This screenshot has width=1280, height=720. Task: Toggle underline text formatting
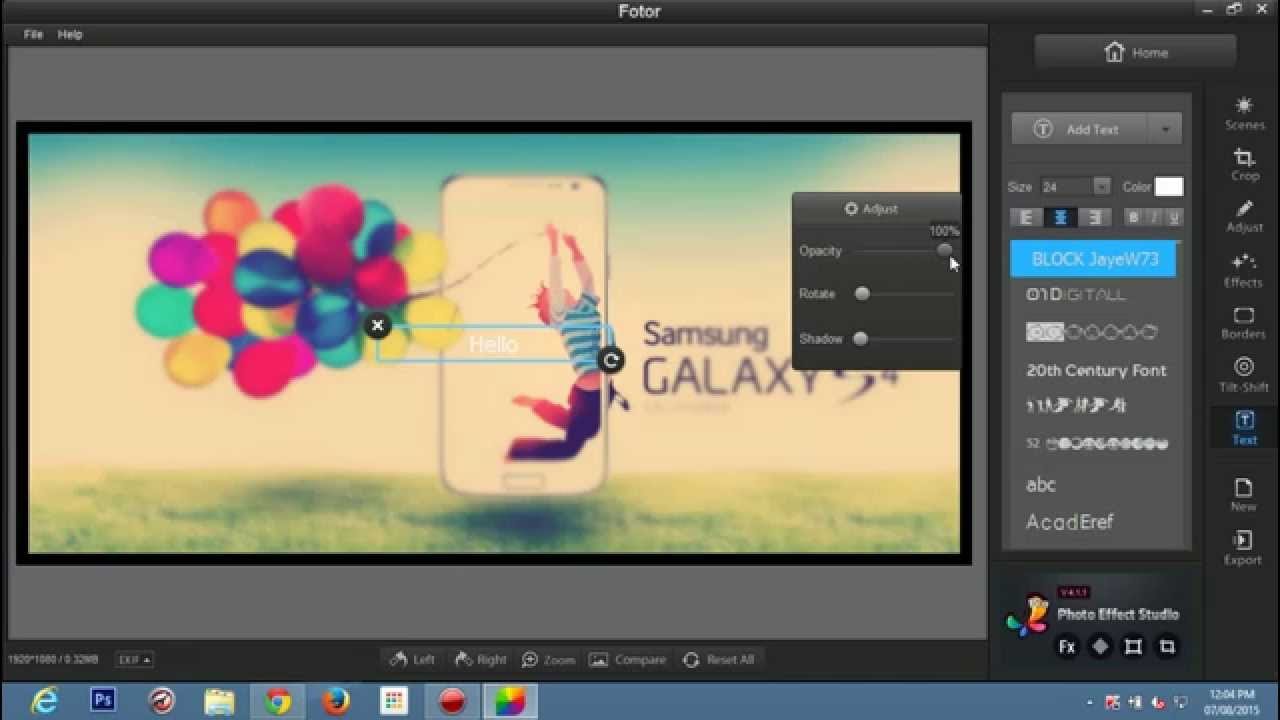point(1173,217)
